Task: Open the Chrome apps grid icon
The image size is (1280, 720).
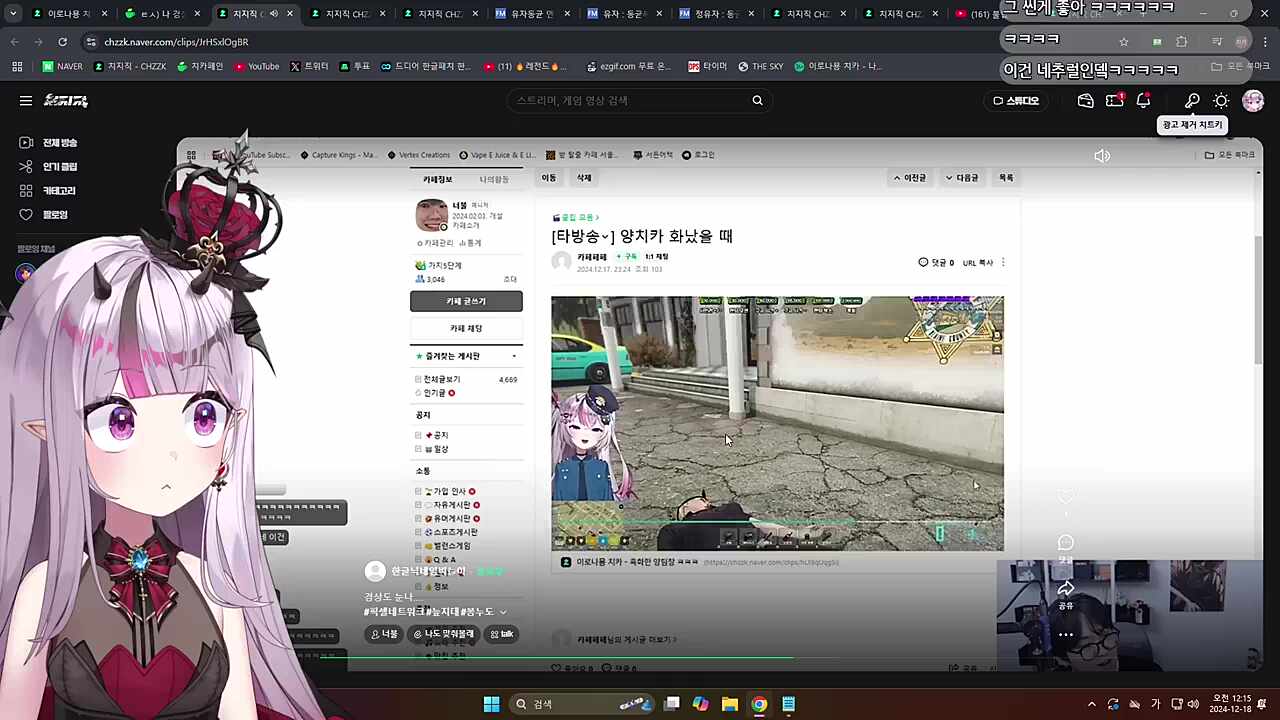Action: (x=17, y=67)
